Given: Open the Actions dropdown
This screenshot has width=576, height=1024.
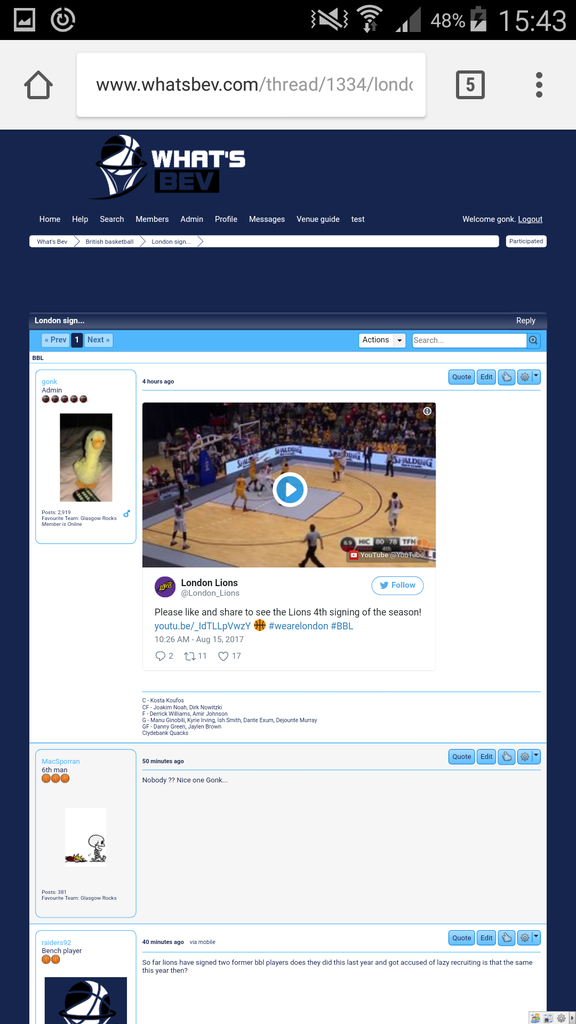Looking at the screenshot, I should (382, 340).
